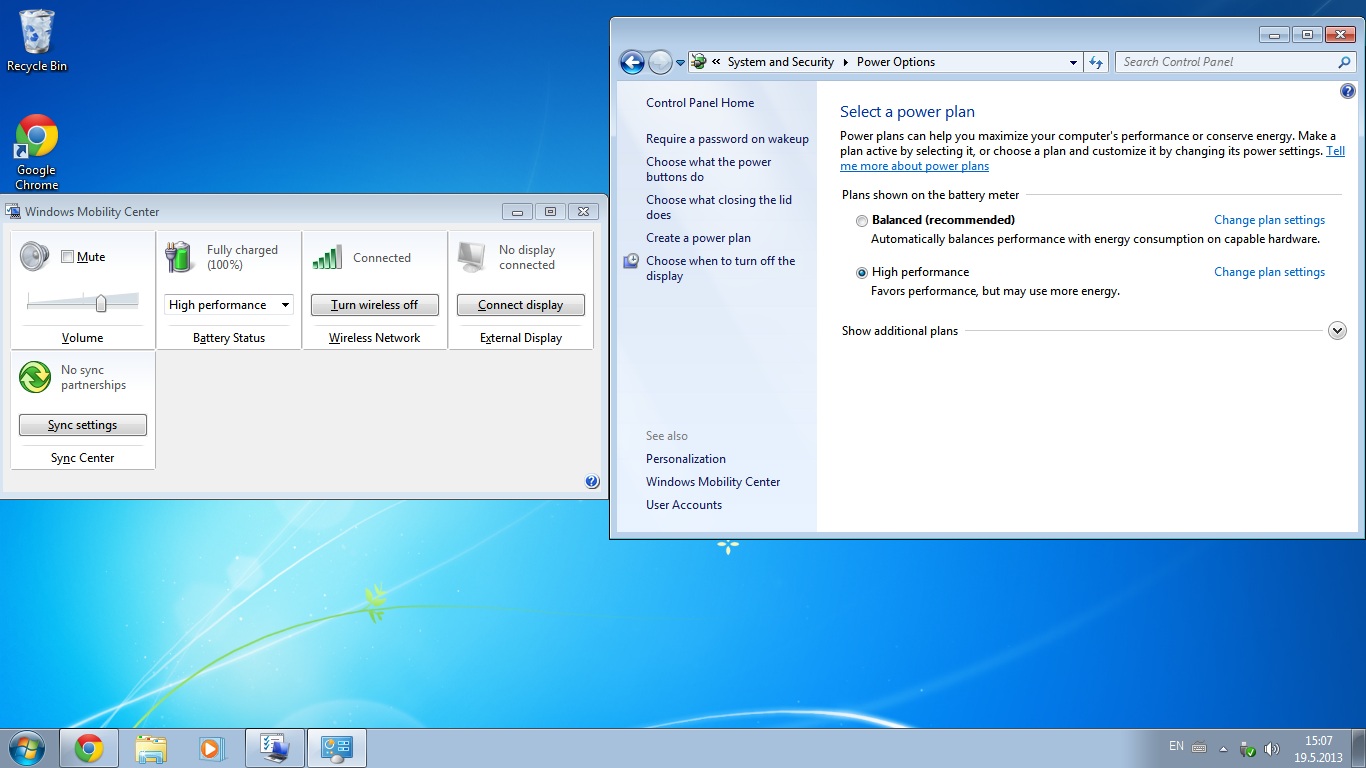
Task: Click Turn wireless off button
Action: point(375,305)
